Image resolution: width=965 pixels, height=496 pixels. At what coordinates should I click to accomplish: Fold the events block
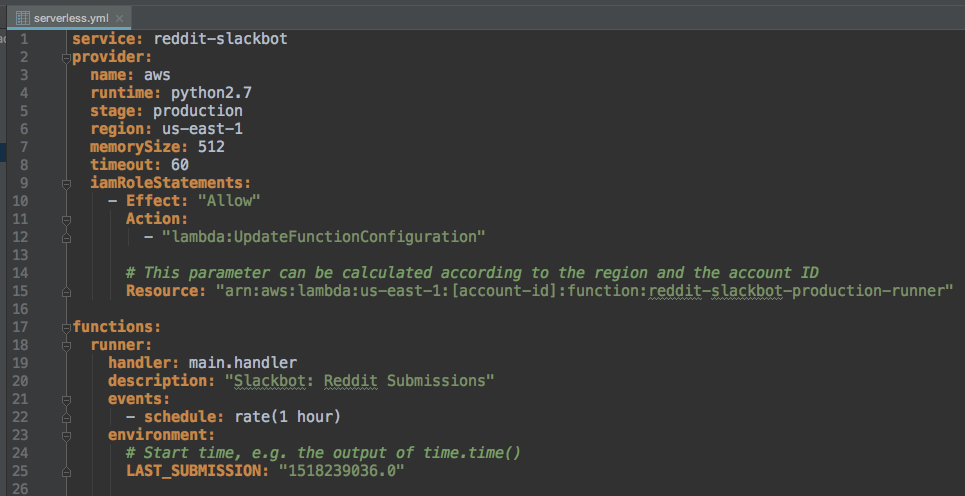(66, 399)
